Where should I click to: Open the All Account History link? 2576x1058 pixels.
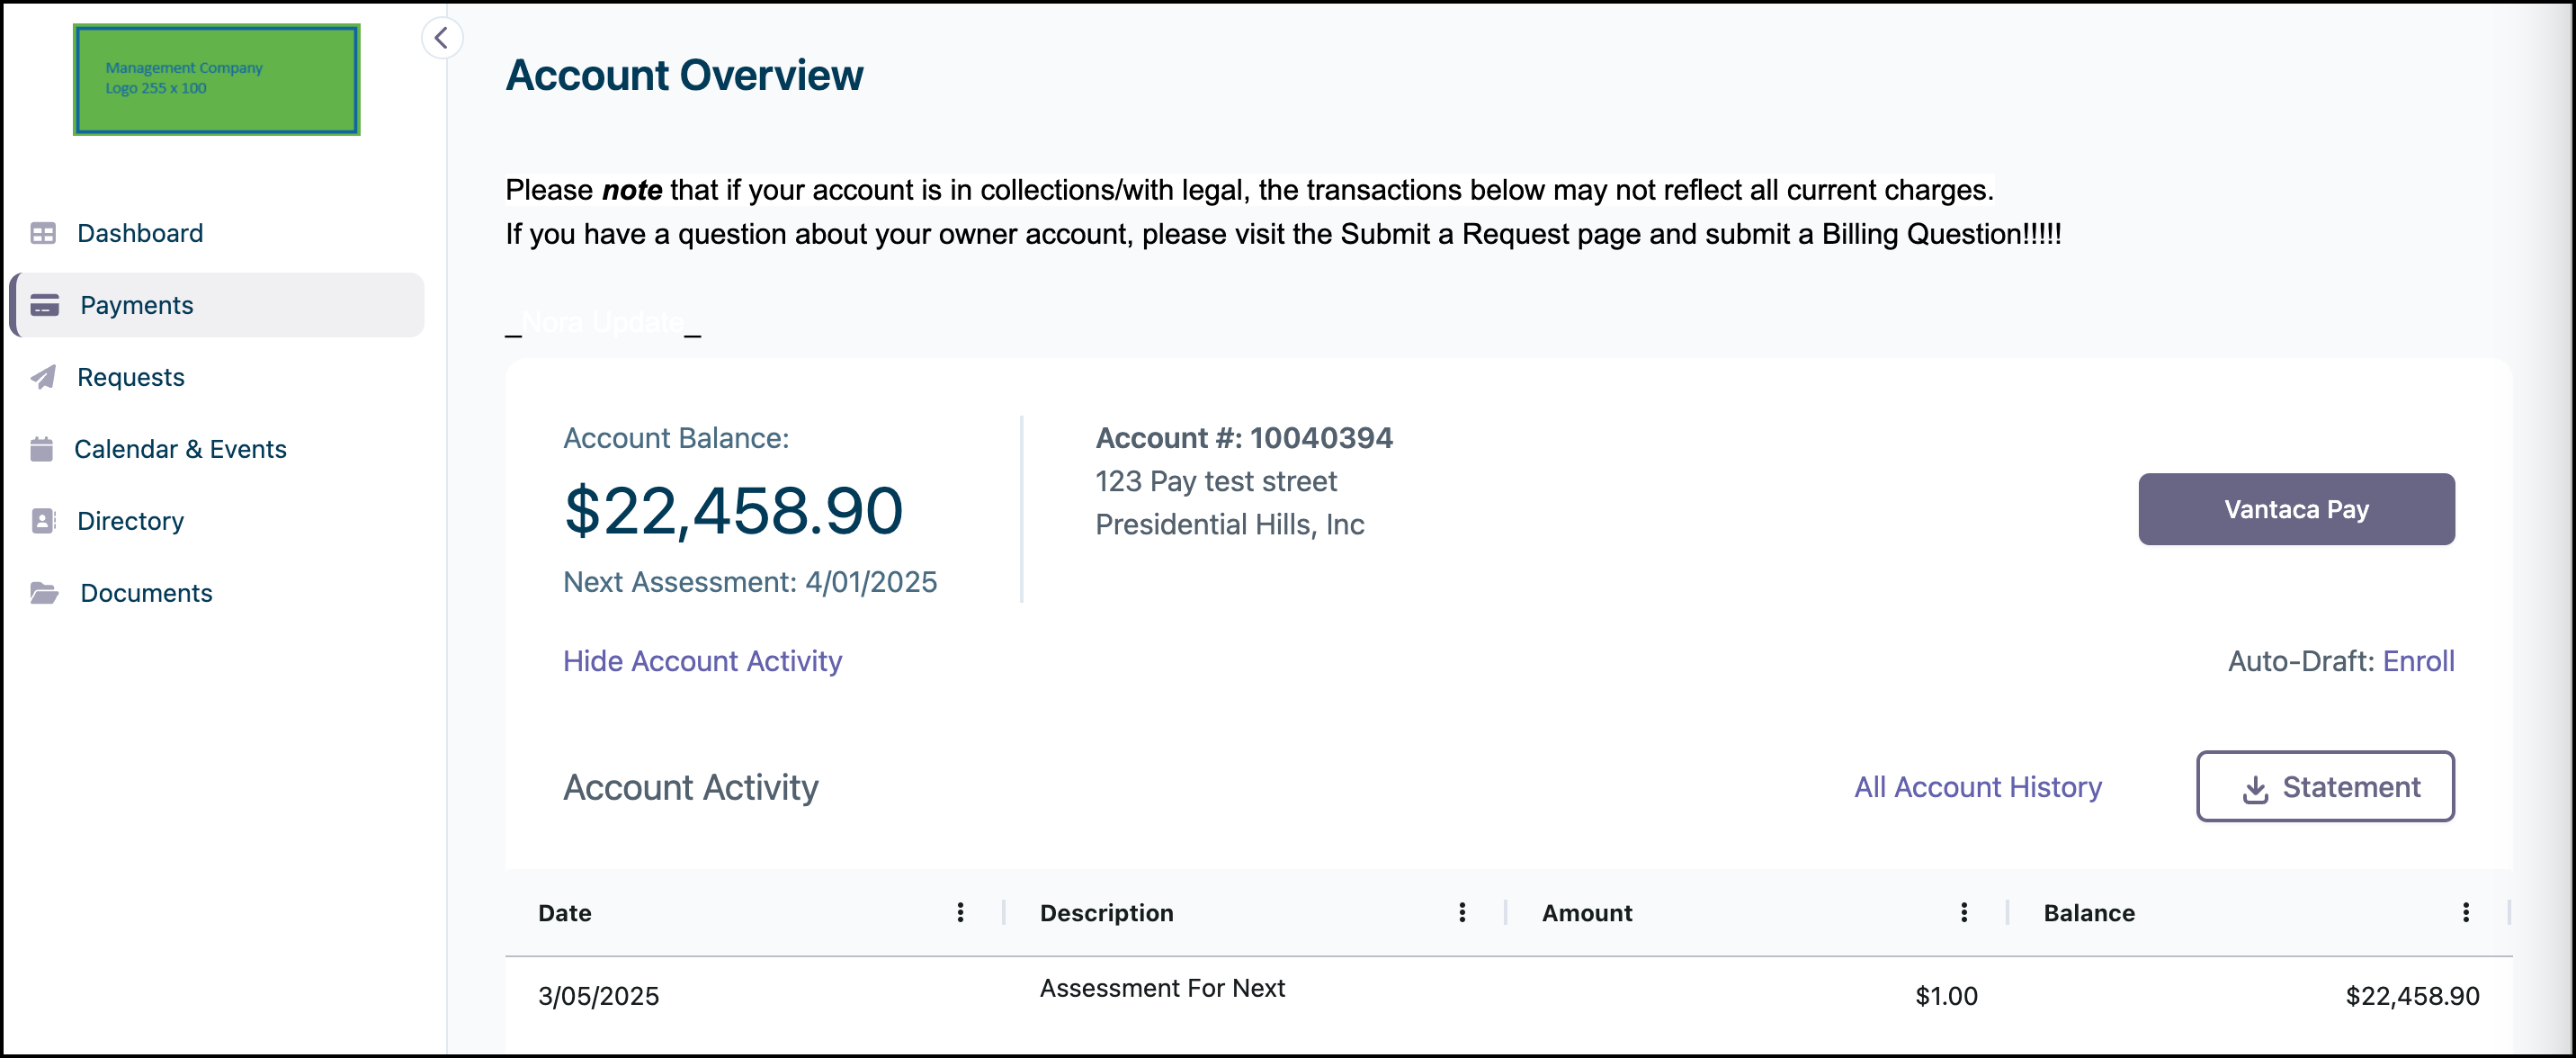(1977, 787)
